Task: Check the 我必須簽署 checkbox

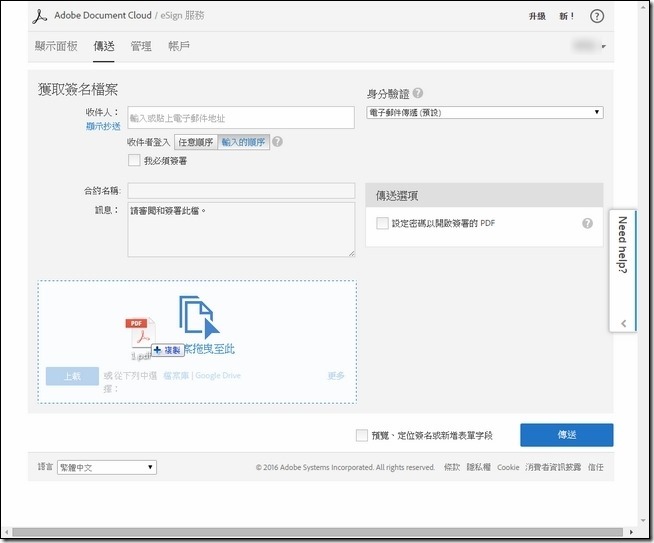Action: [x=134, y=160]
